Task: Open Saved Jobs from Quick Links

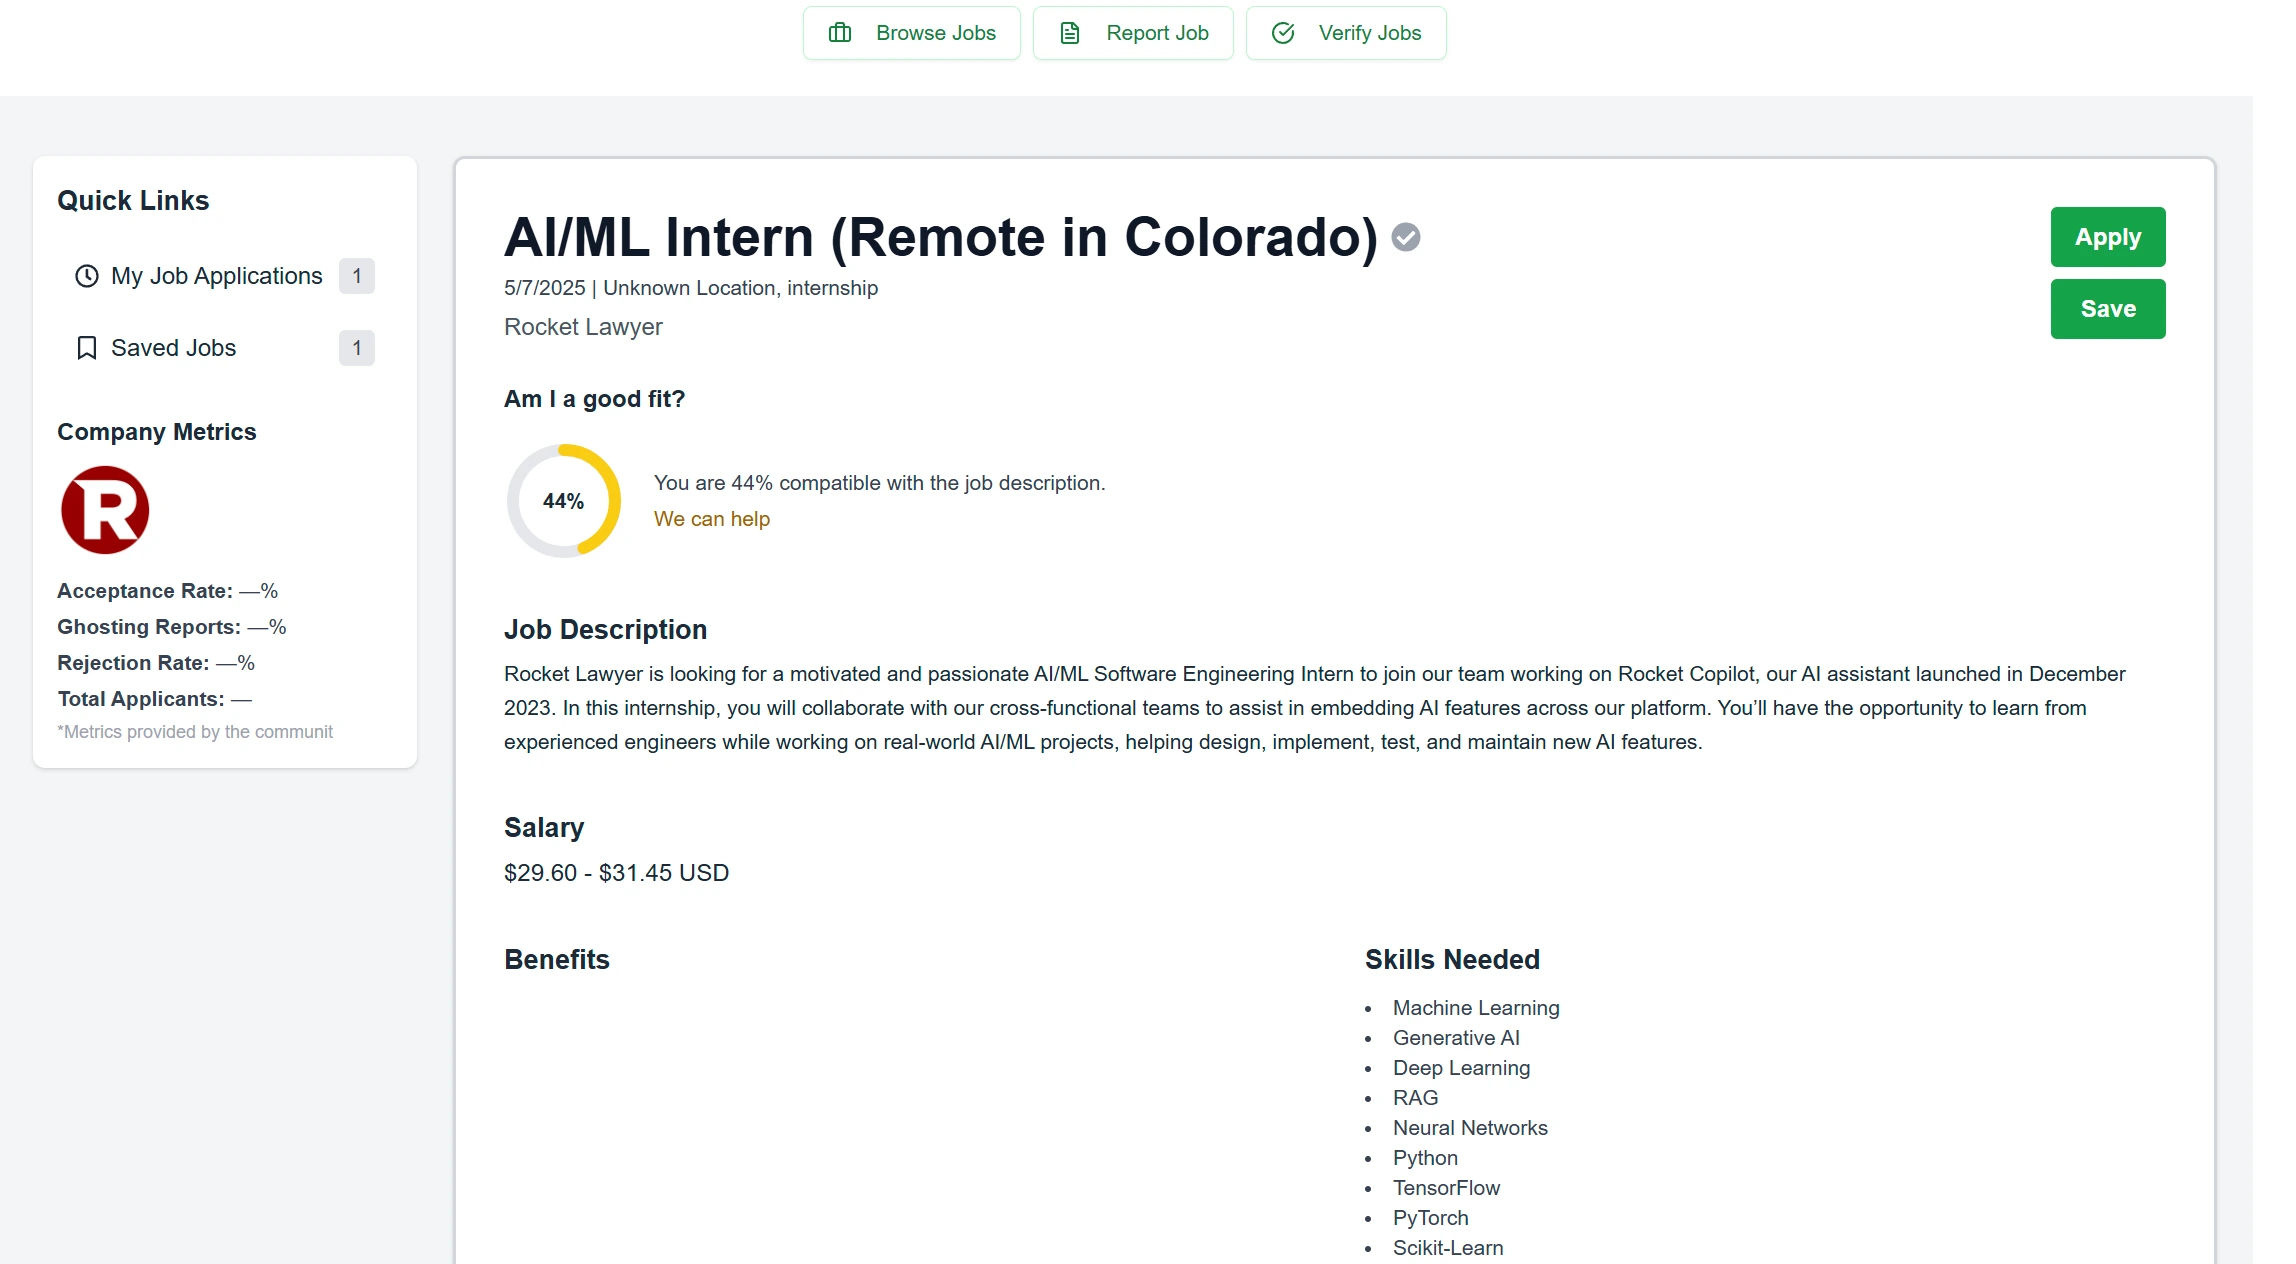Action: 173,348
